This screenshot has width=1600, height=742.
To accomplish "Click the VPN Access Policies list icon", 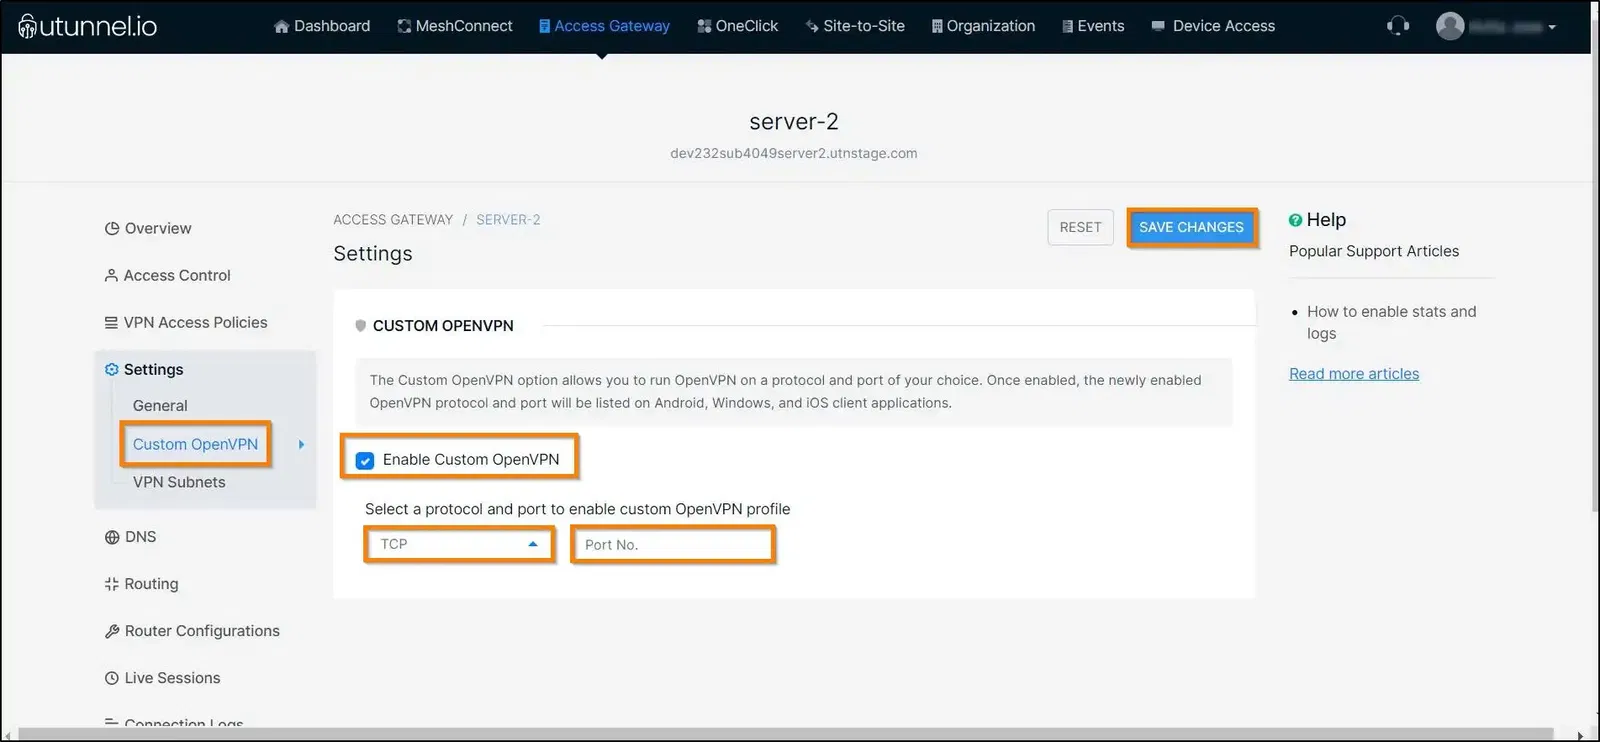I will (x=111, y=322).
